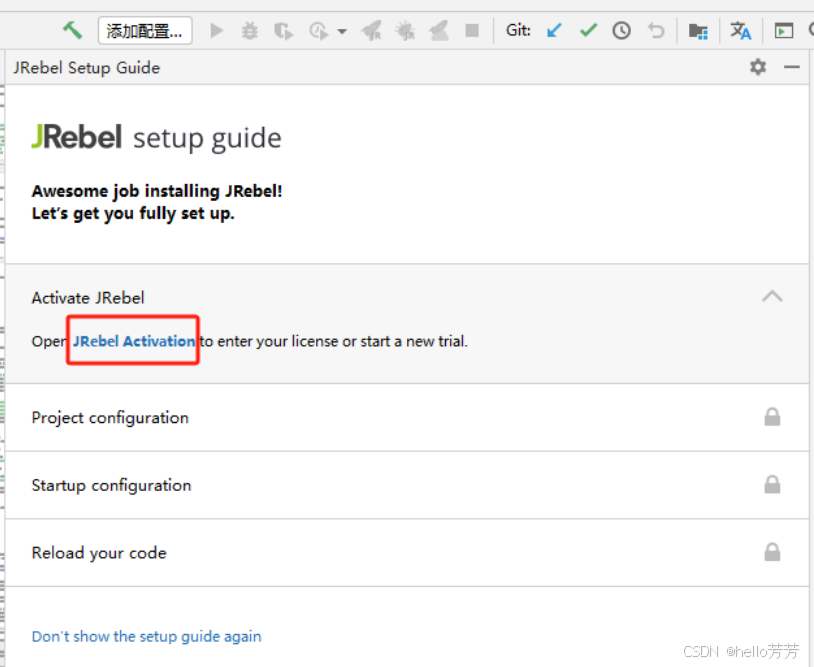The height and width of the screenshot is (667, 814).
Task: Open Git Show History clock icon
Action: click(621, 31)
